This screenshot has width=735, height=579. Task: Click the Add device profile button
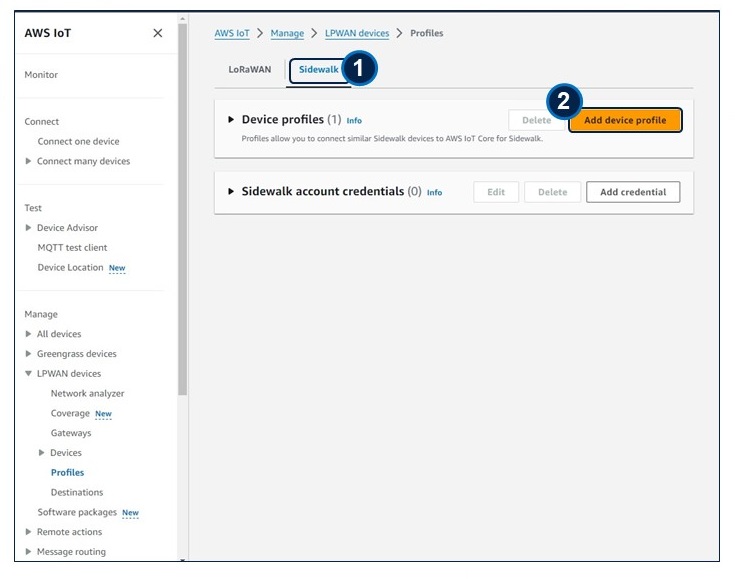[x=625, y=120]
